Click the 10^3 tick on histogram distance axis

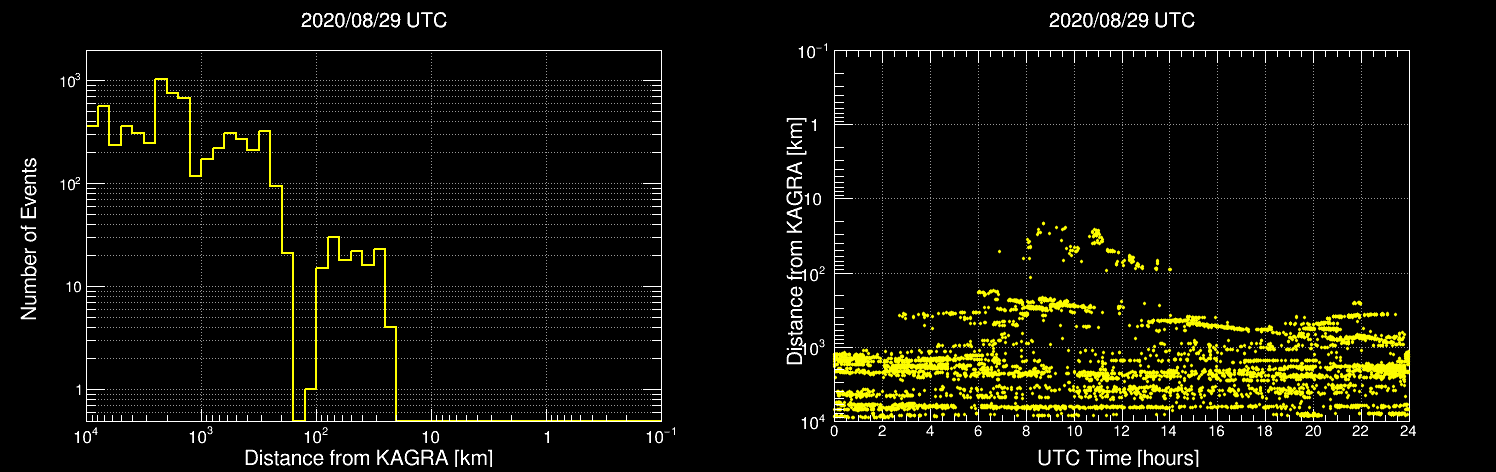[201, 435]
